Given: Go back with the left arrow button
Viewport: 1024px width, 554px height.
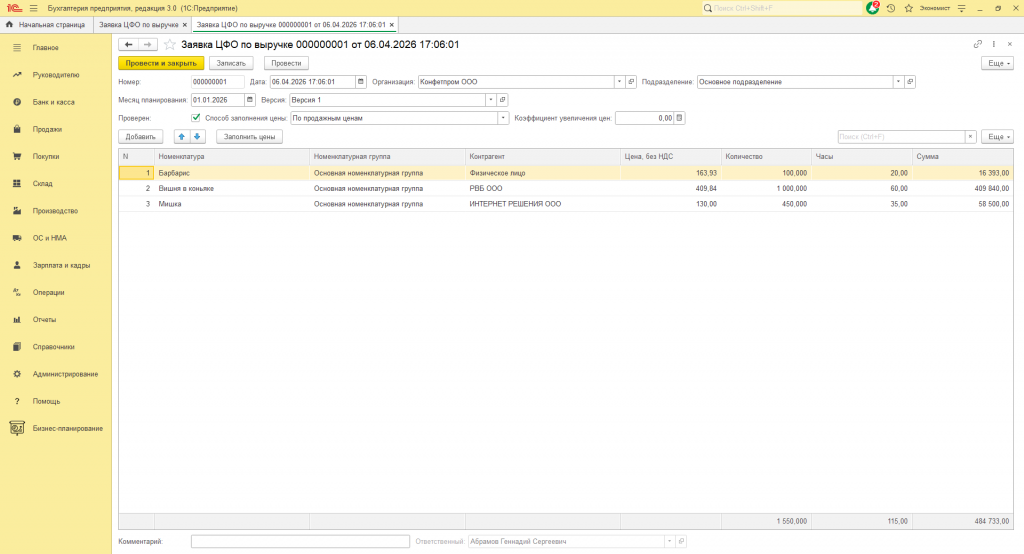Looking at the screenshot, I should [129, 44].
